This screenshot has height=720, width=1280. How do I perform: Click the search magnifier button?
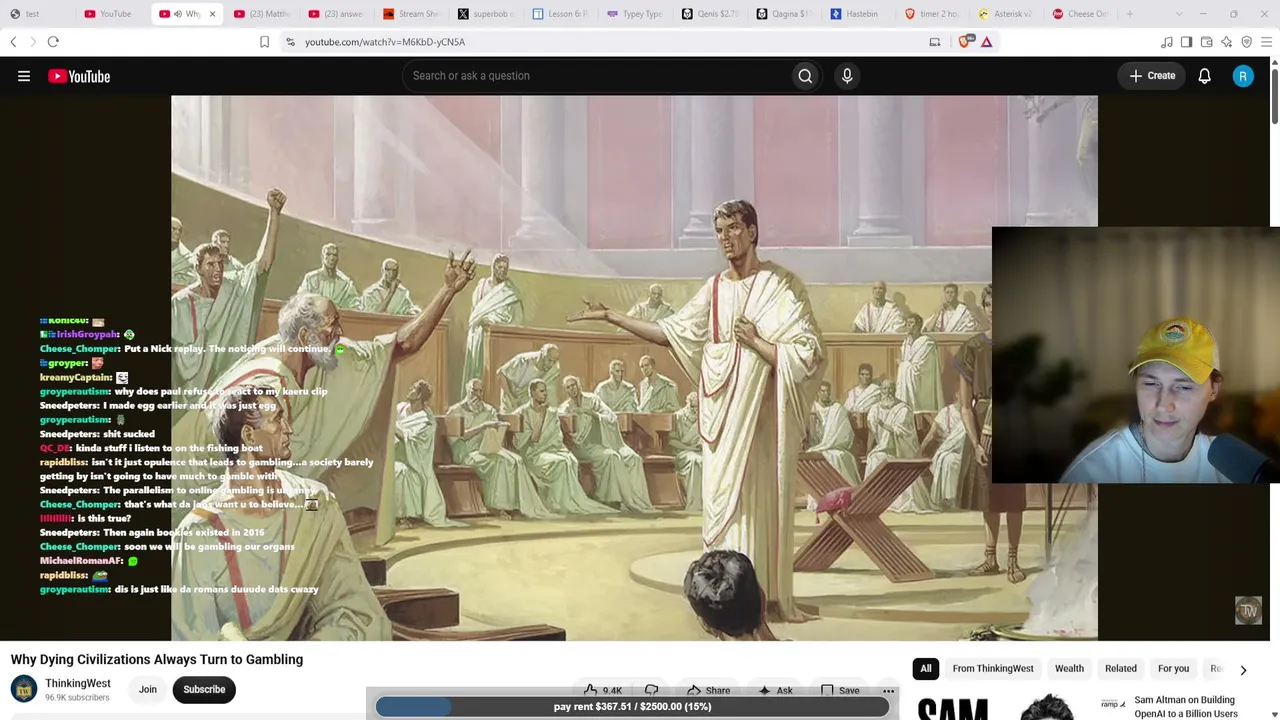pyautogui.click(x=805, y=76)
